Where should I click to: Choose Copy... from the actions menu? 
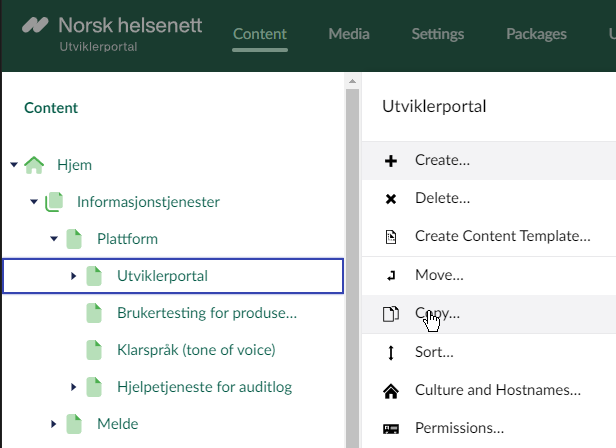489,314
